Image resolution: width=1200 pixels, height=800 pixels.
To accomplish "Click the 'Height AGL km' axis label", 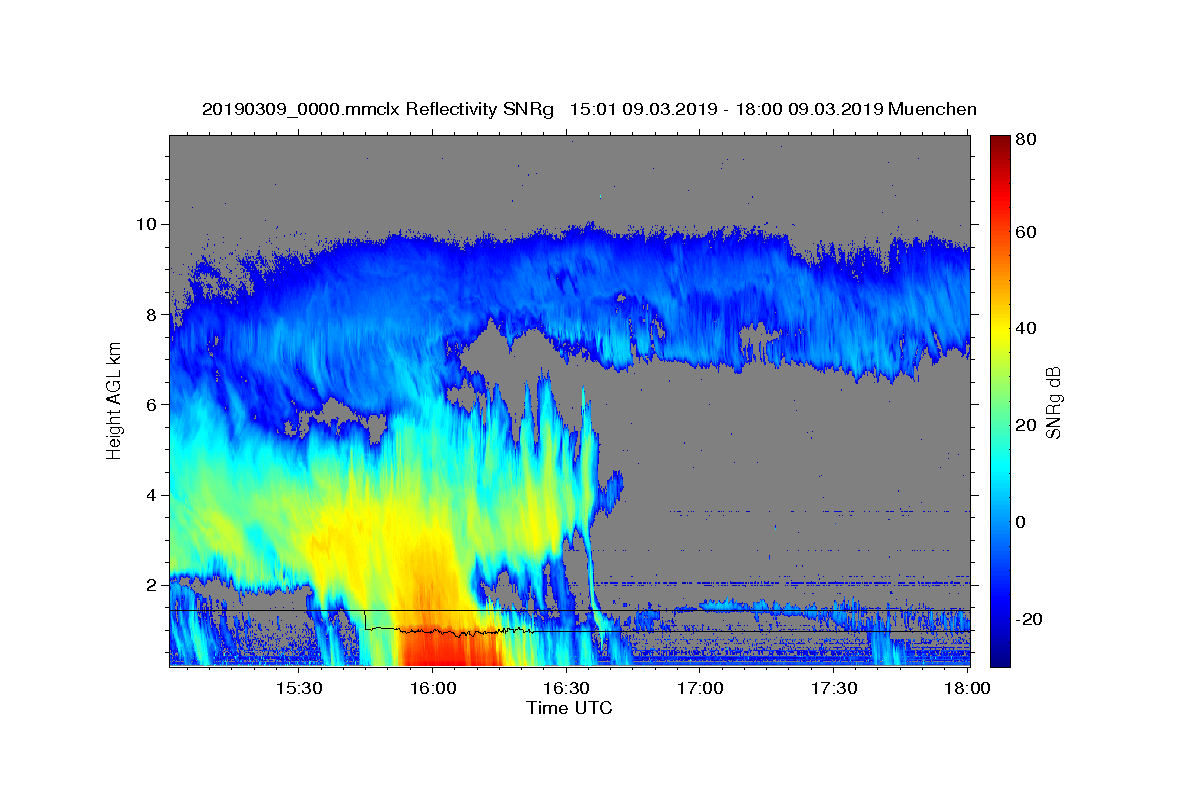I will pyautogui.click(x=115, y=401).
